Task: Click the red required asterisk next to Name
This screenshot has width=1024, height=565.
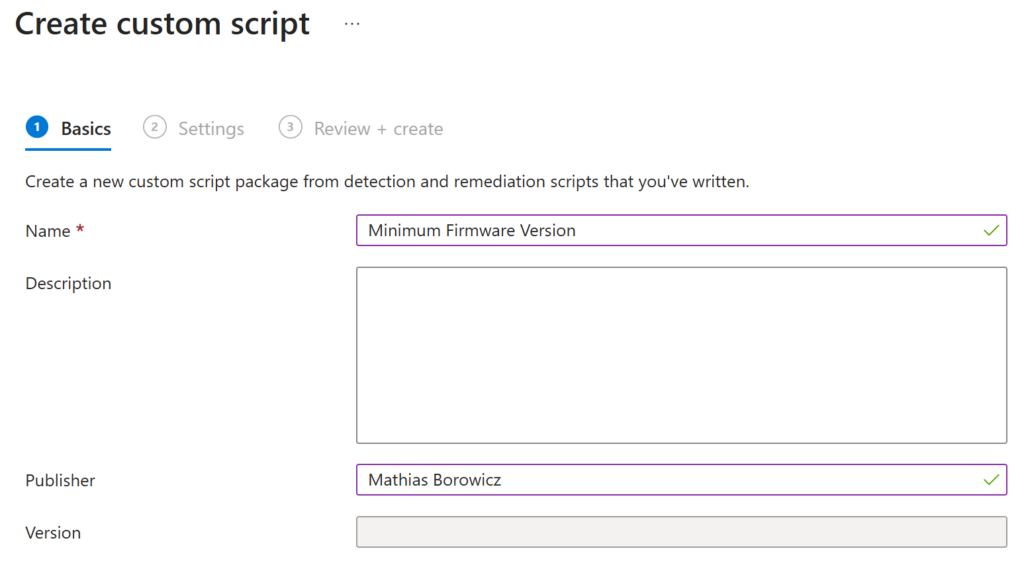Action: point(80,230)
